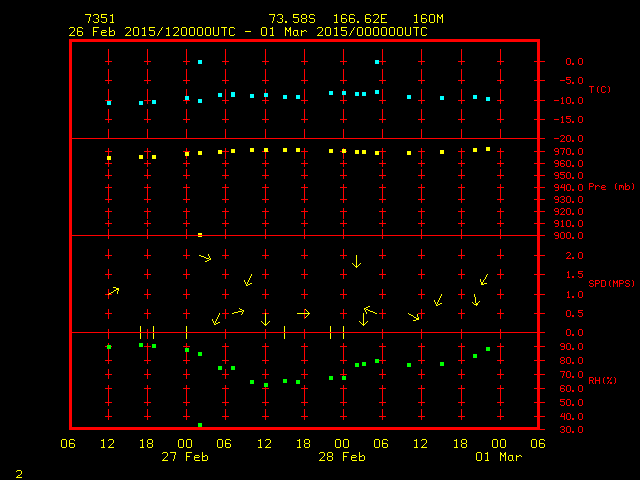Viewport: 640px width, 480px height.
Task: Click the 27 Feb date label
Action: (186, 457)
